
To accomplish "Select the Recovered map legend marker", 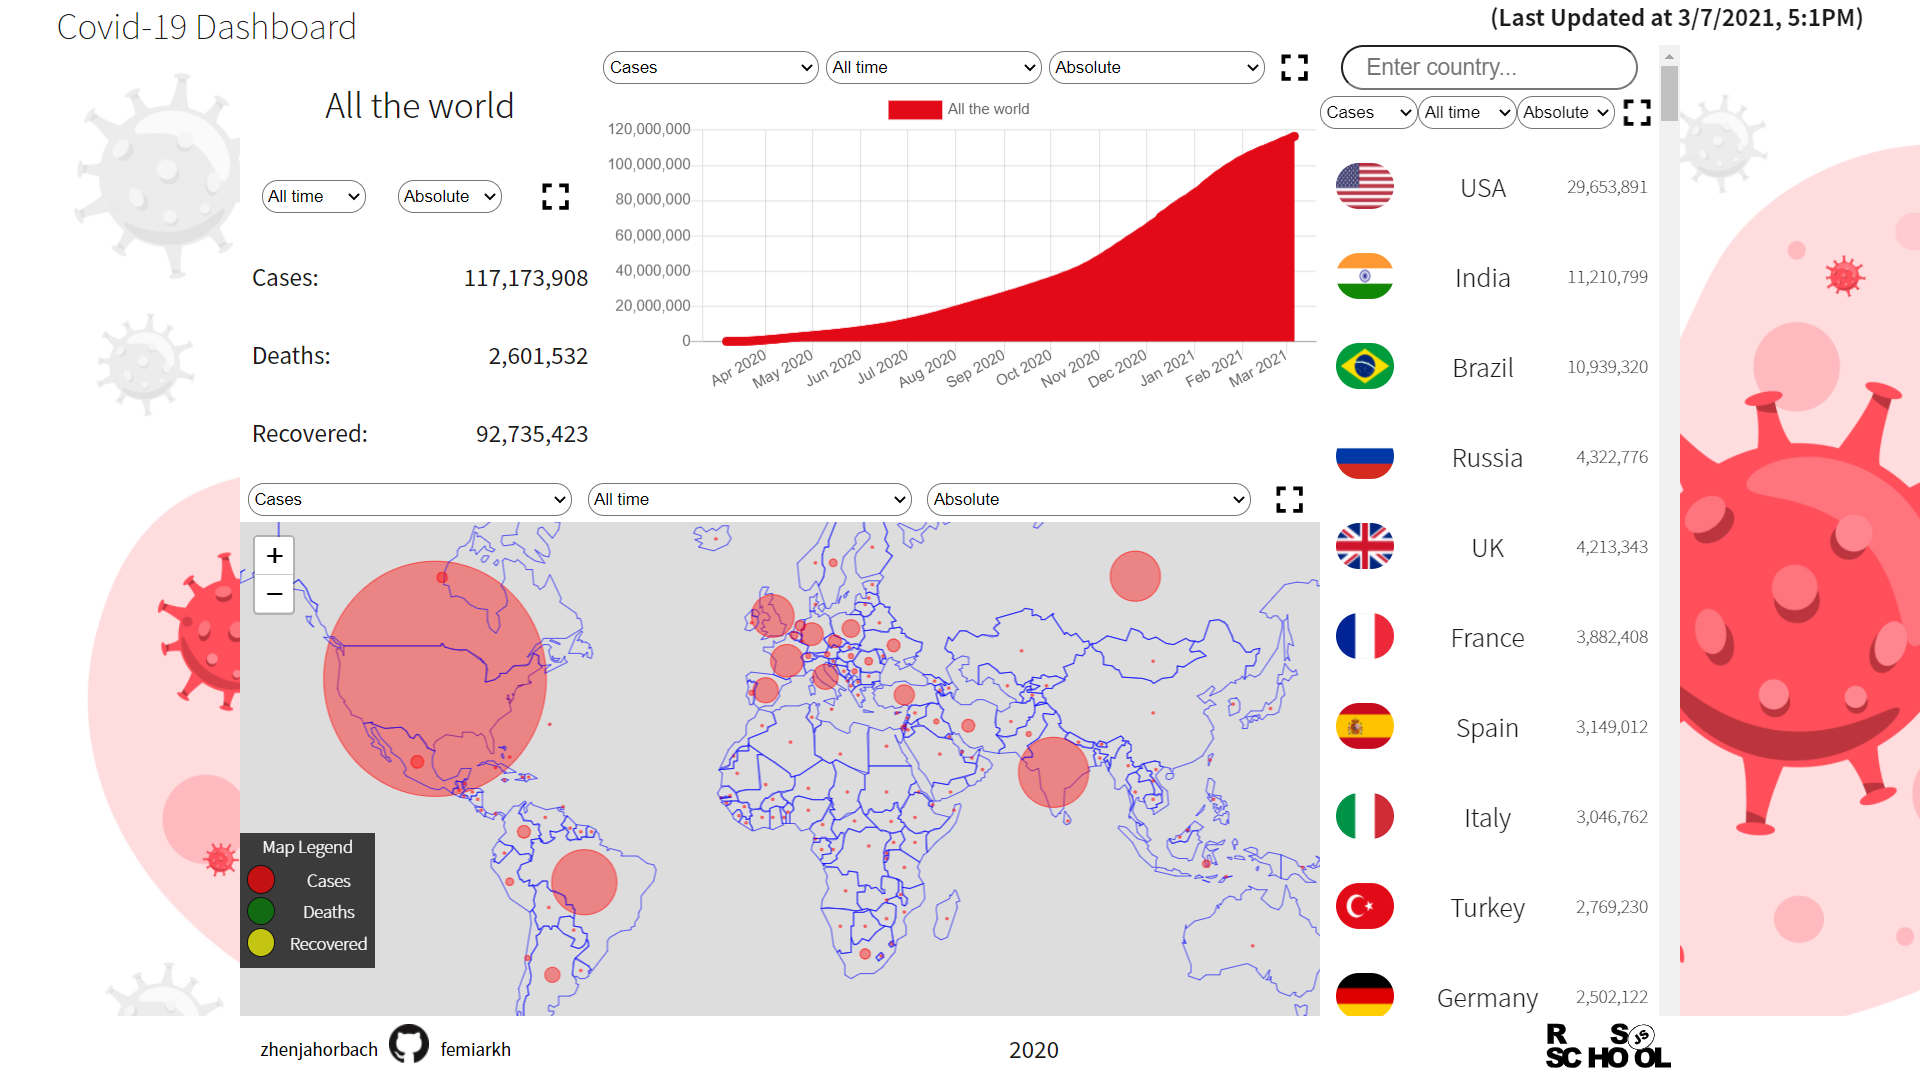I will point(261,943).
